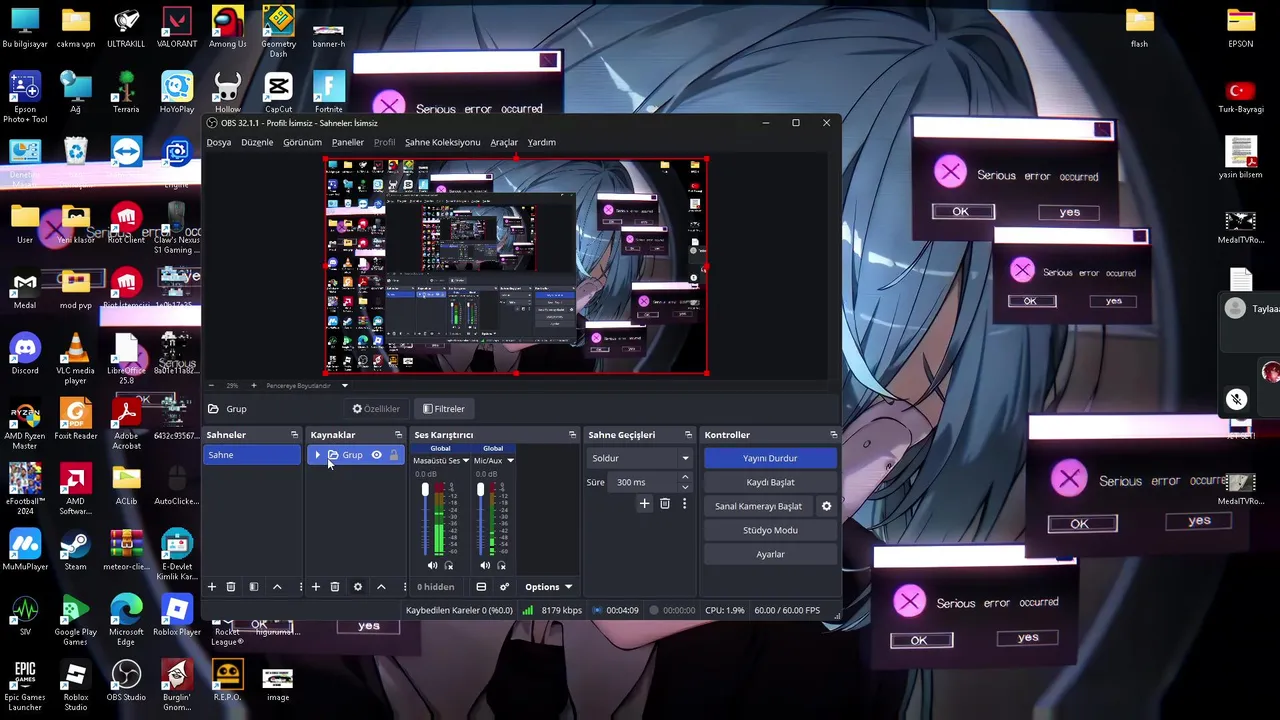Add a new source in Kaynaklar panel
1280x720 pixels.
[316, 587]
